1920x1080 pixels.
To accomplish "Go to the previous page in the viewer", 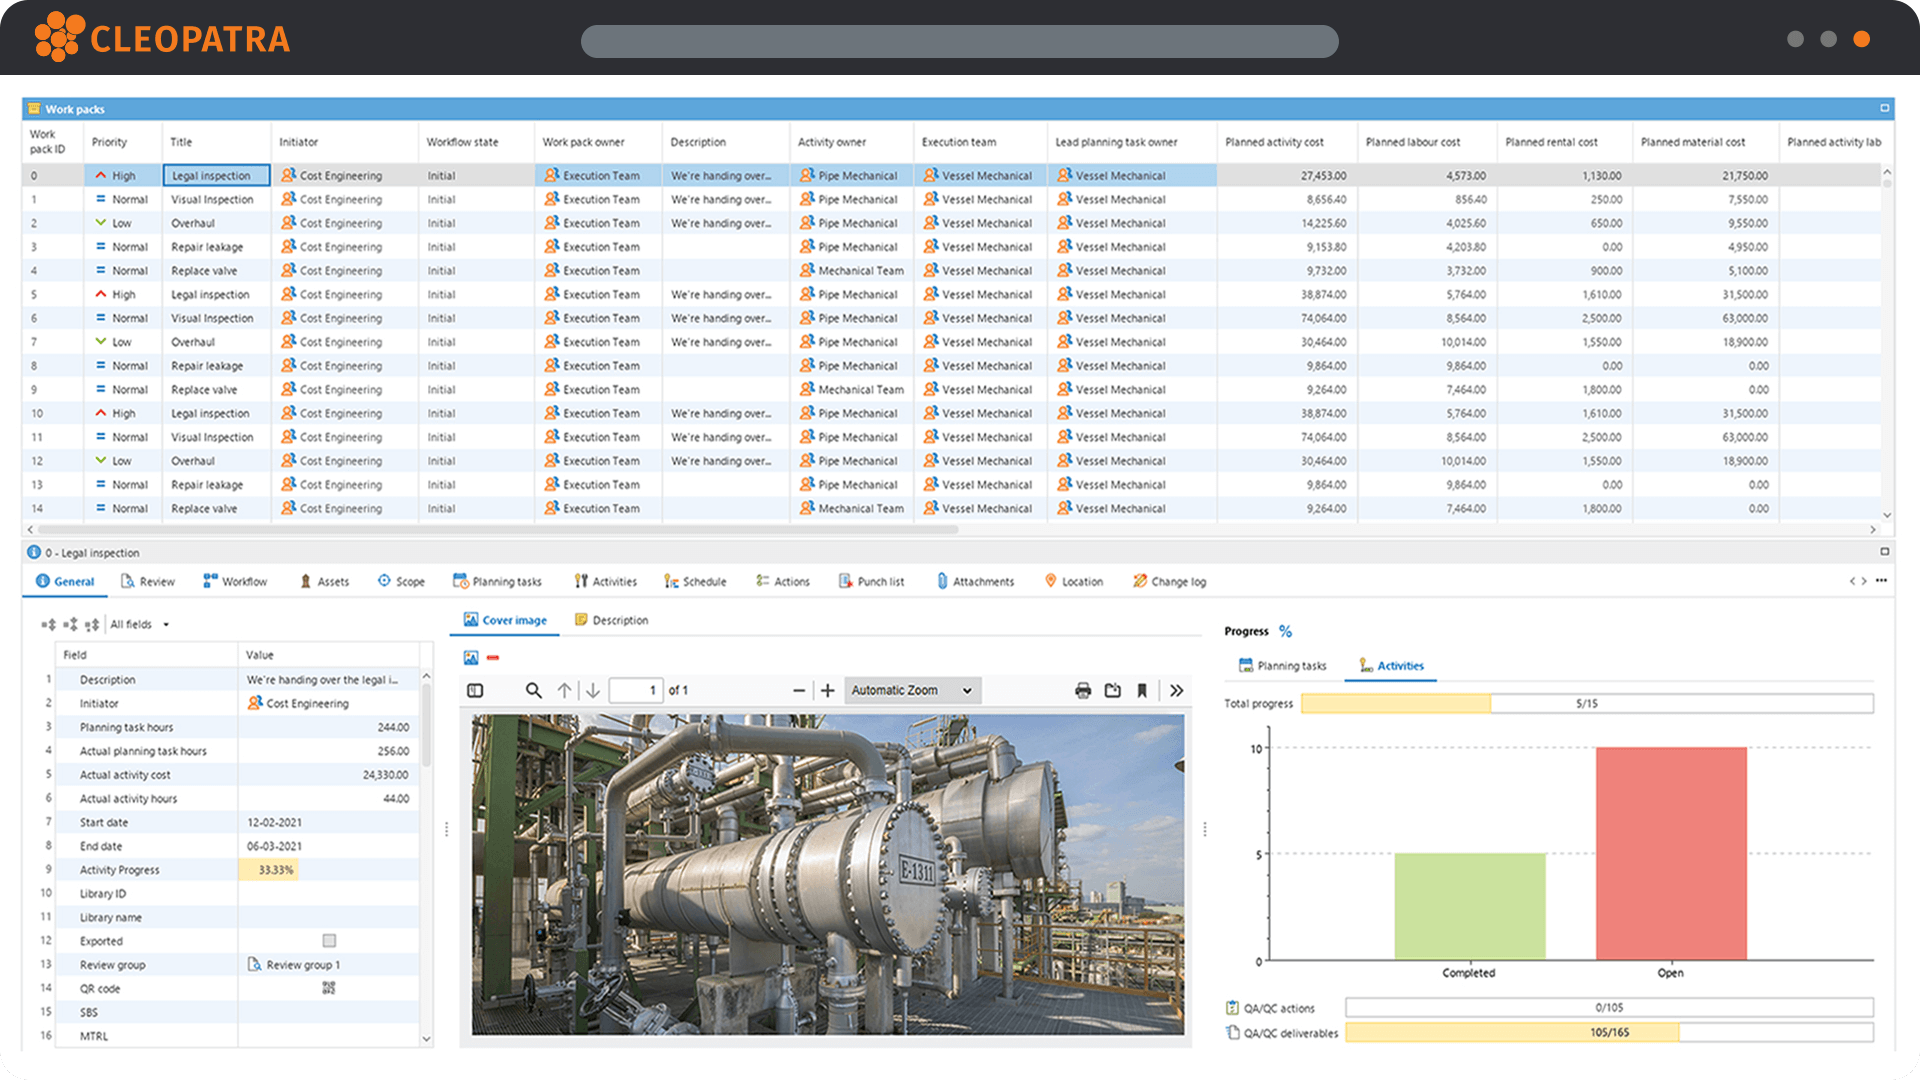I will [565, 690].
